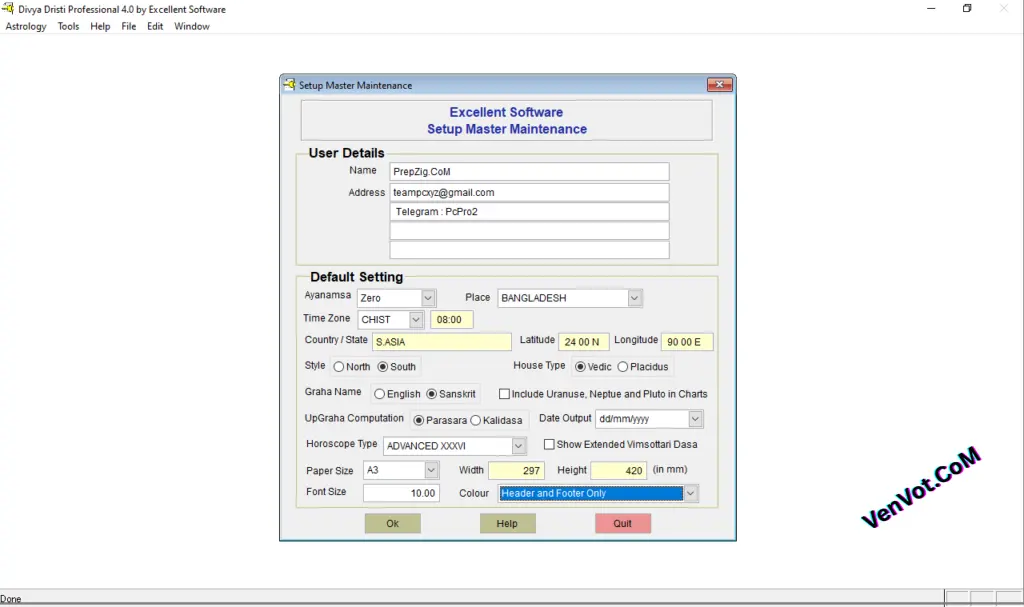Select Placidus house type
Screen dimensions: 1024x607
(643, 367)
